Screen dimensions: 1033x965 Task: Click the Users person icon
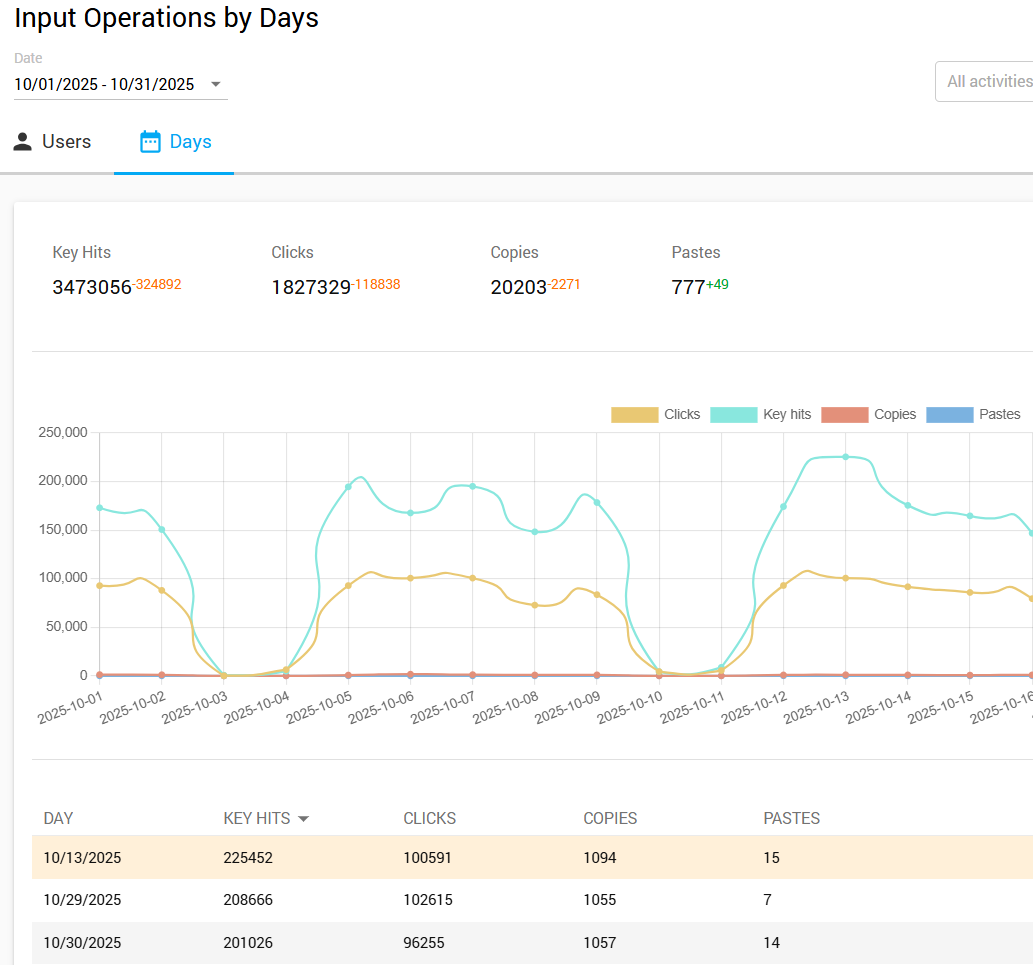(x=23, y=142)
